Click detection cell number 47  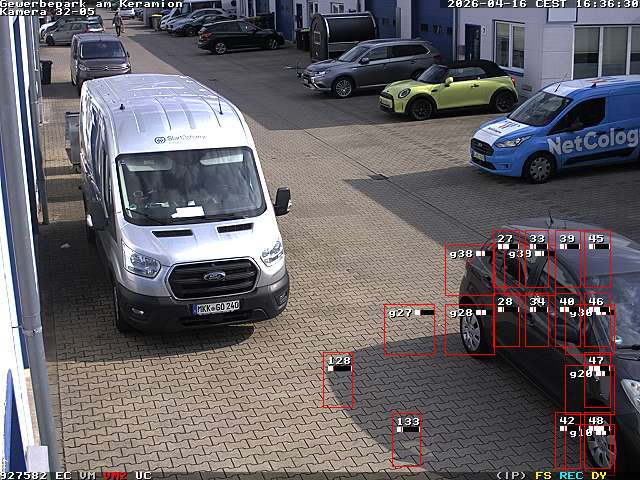598,380
